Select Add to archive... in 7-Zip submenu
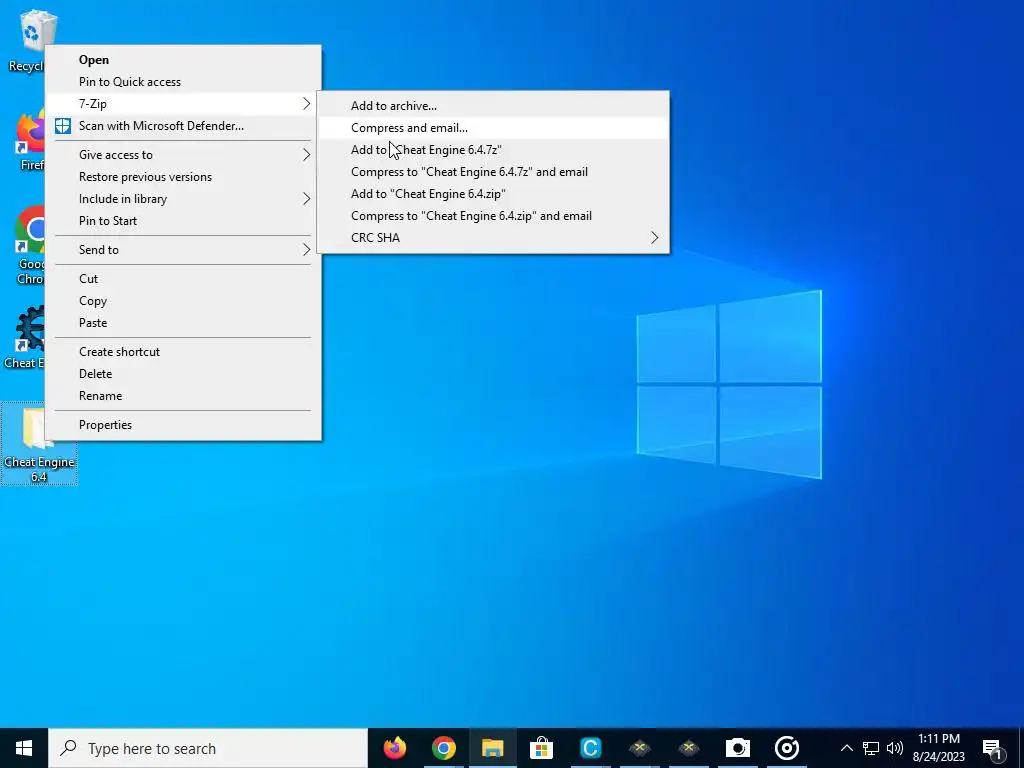This screenshot has height=768, width=1024. click(x=493, y=106)
